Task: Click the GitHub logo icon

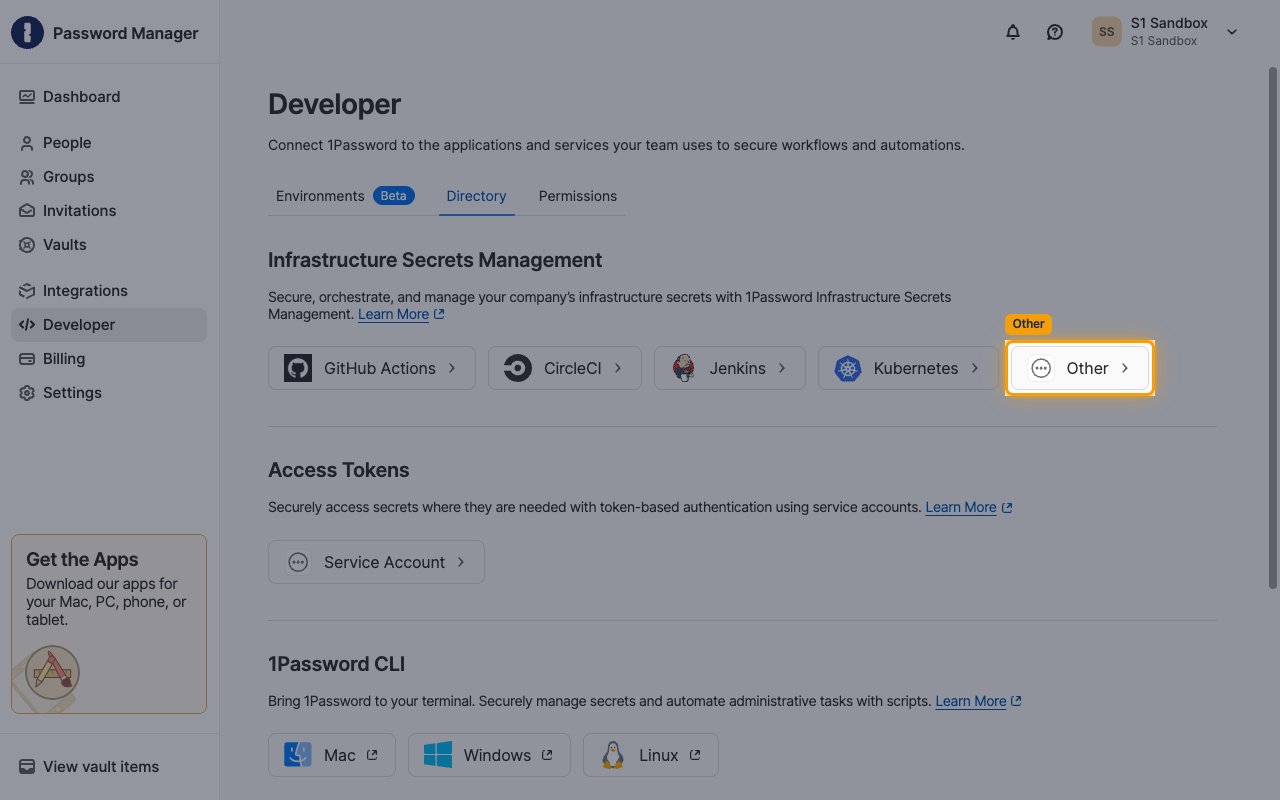Action: click(x=298, y=368)
